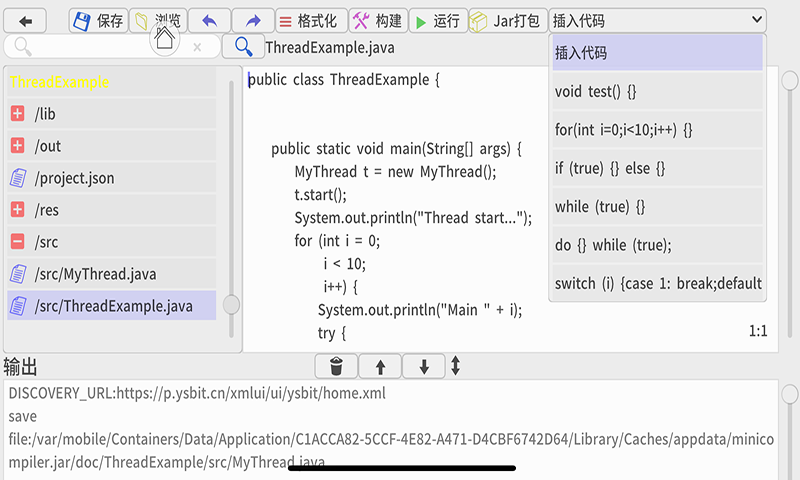Open /src/MyThread.java in file tree
This screenshot has height=480, width=800.
point(96,274)
